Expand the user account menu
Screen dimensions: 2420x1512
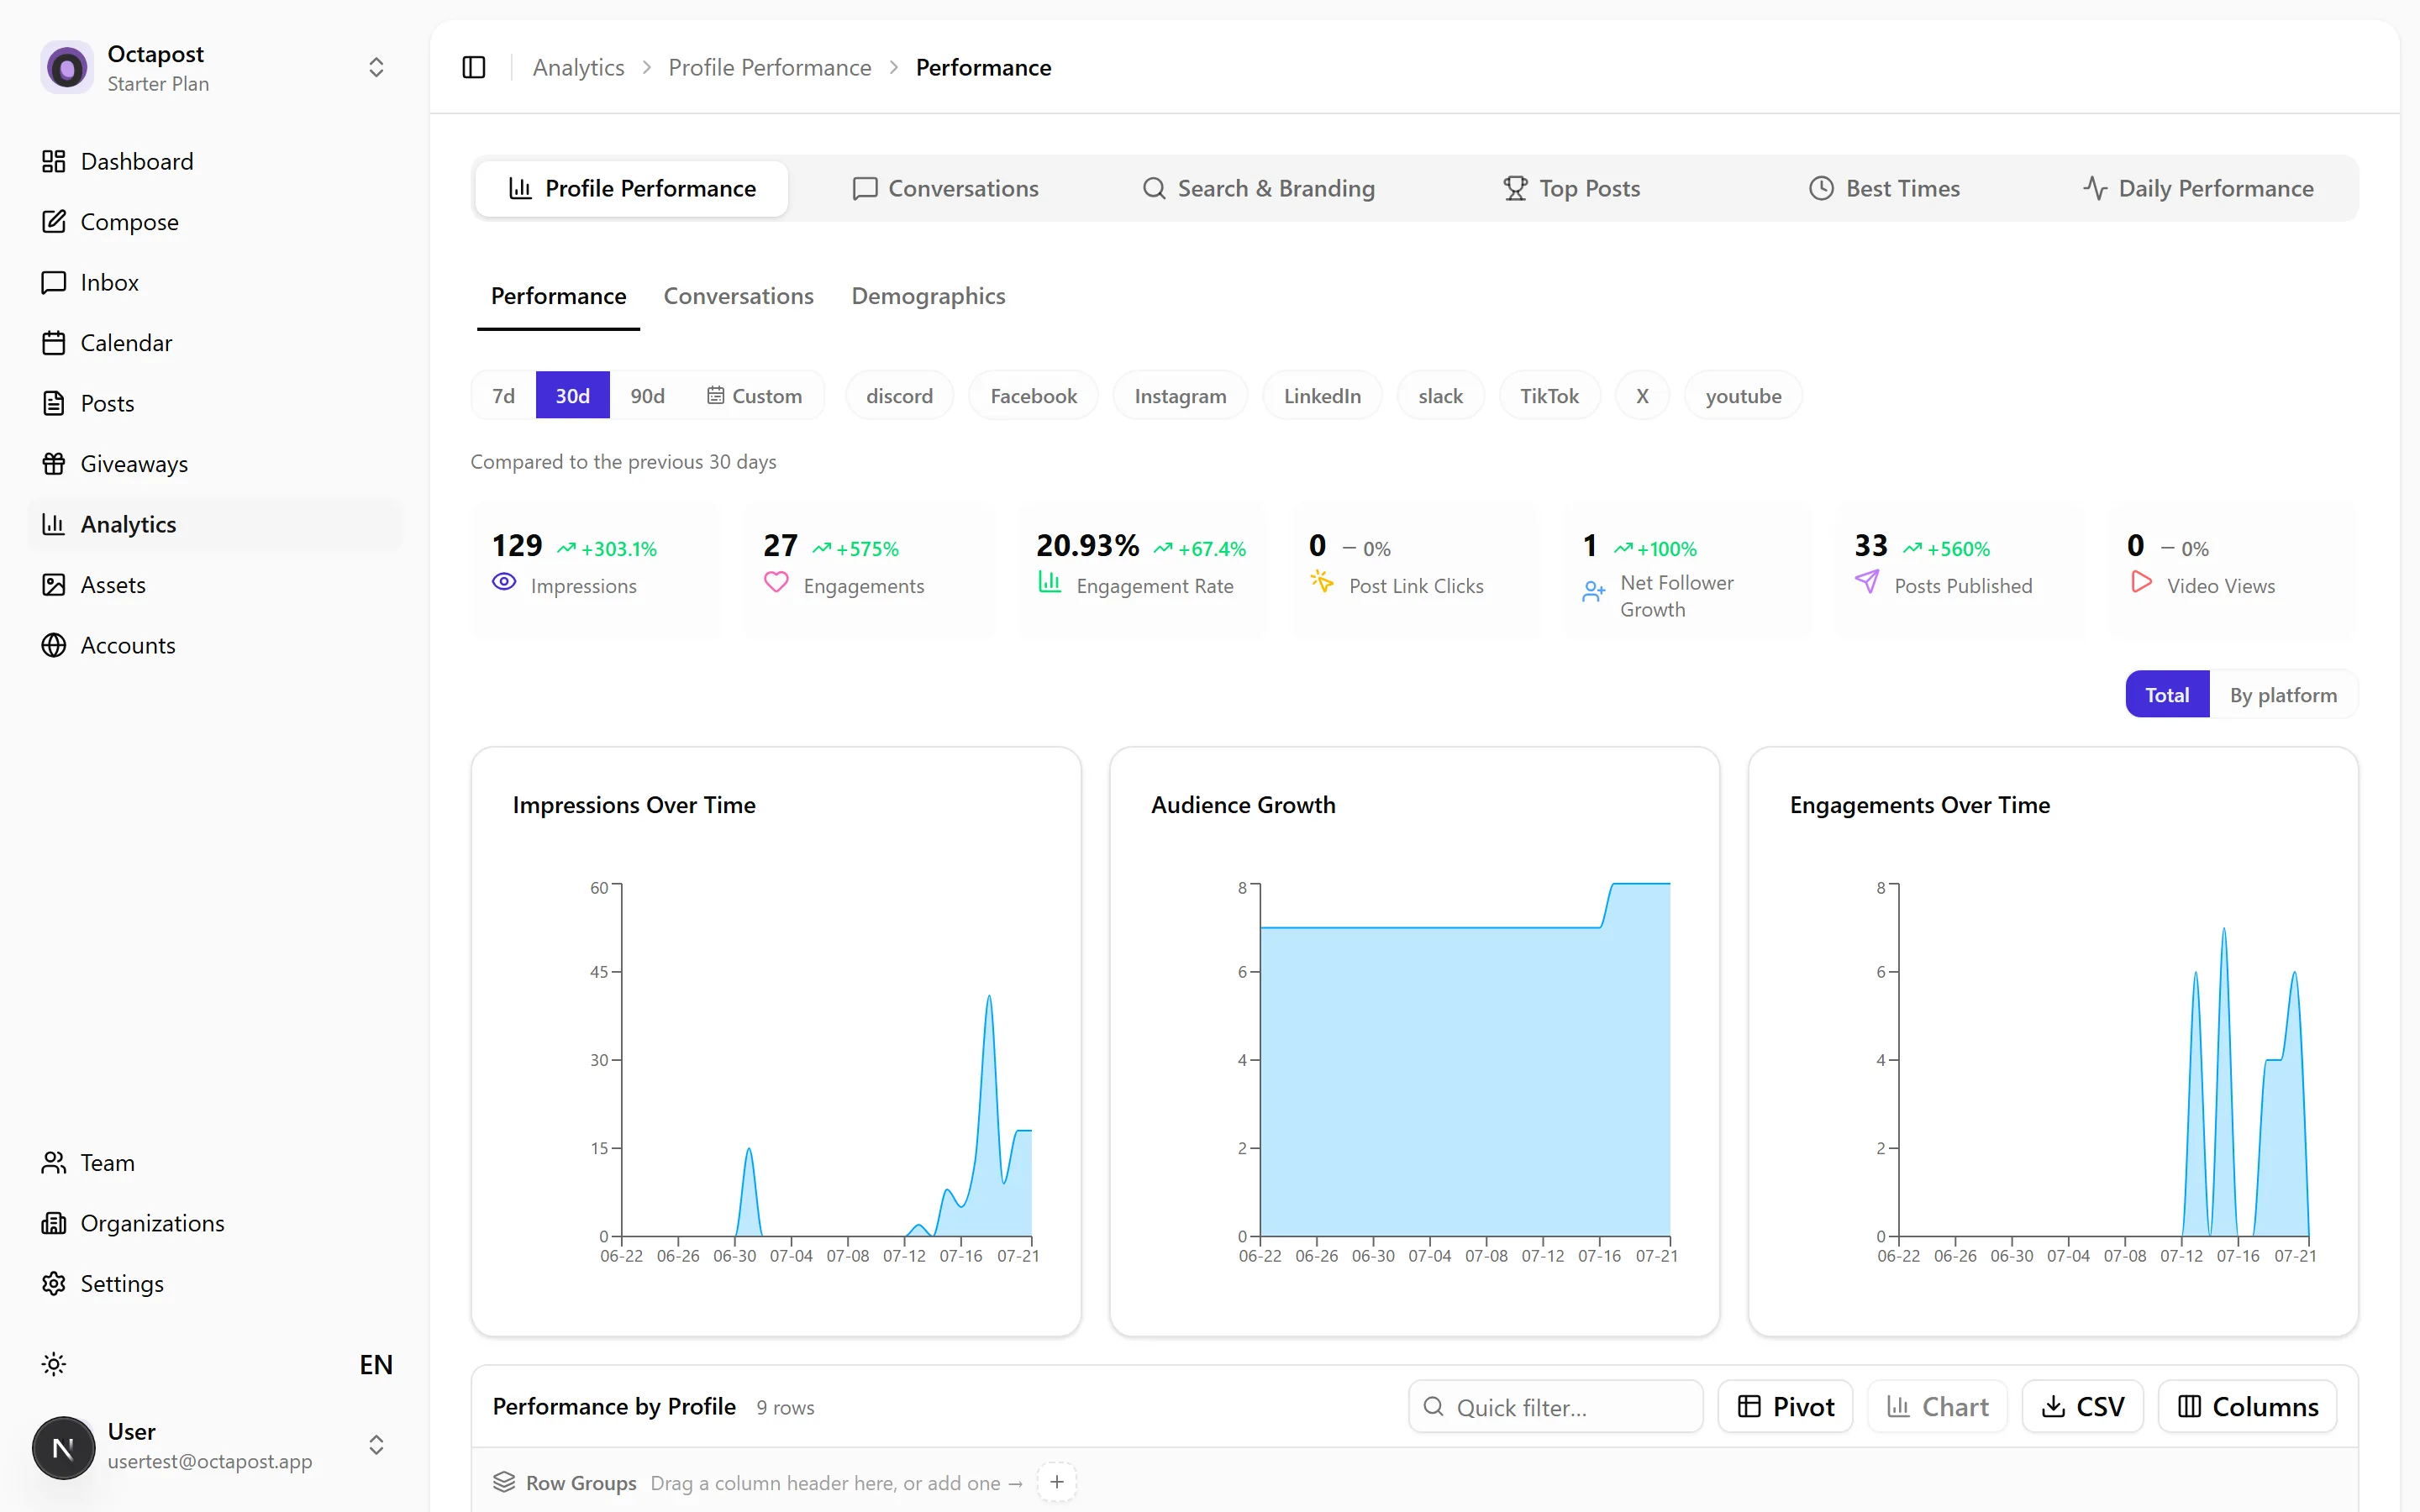(376, 1446)
